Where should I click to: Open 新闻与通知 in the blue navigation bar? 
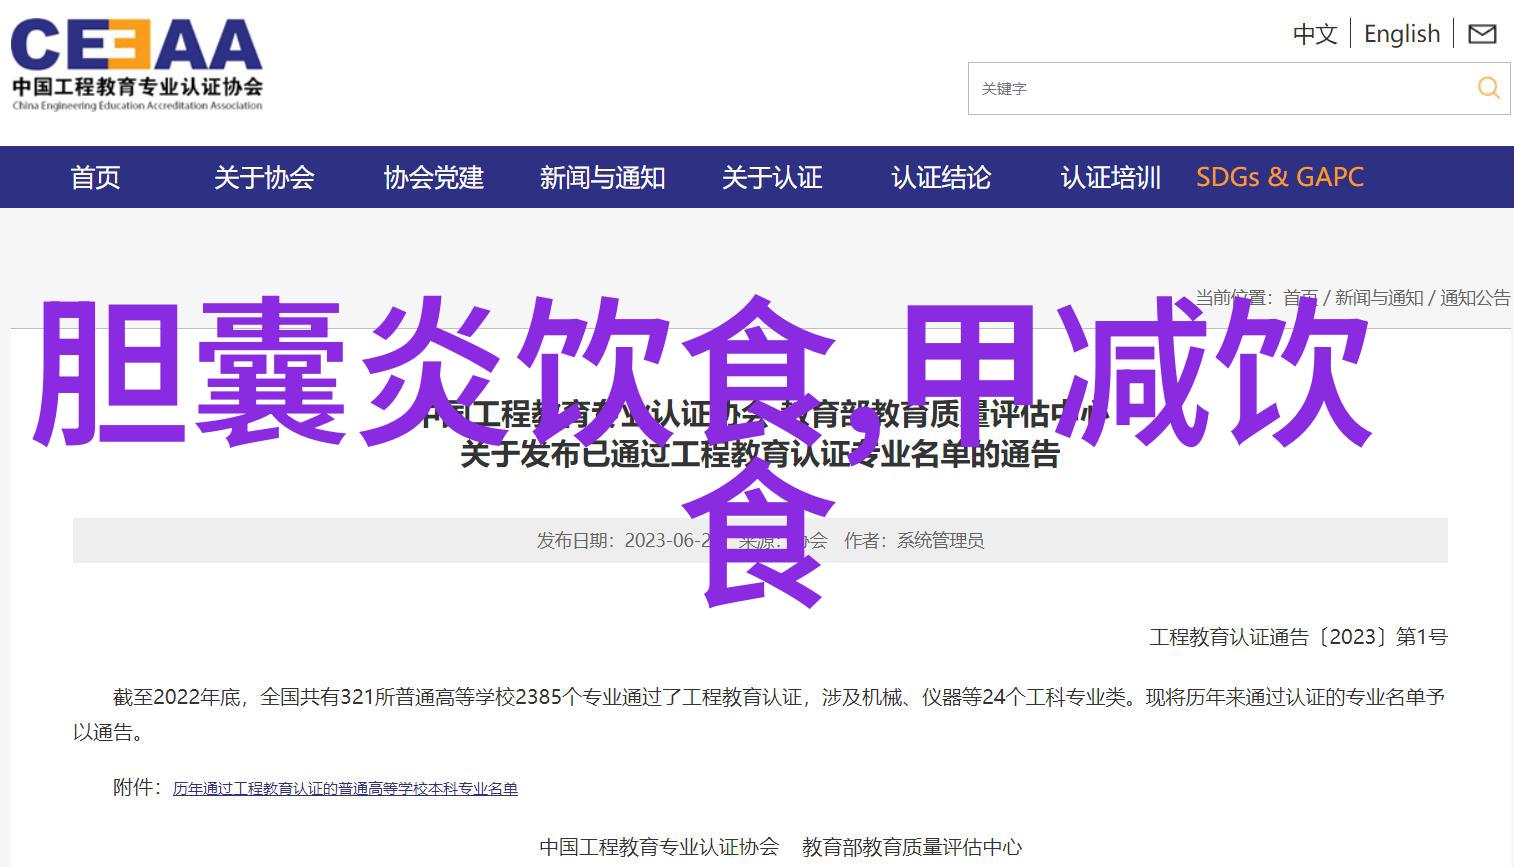[x=602, y=178]
